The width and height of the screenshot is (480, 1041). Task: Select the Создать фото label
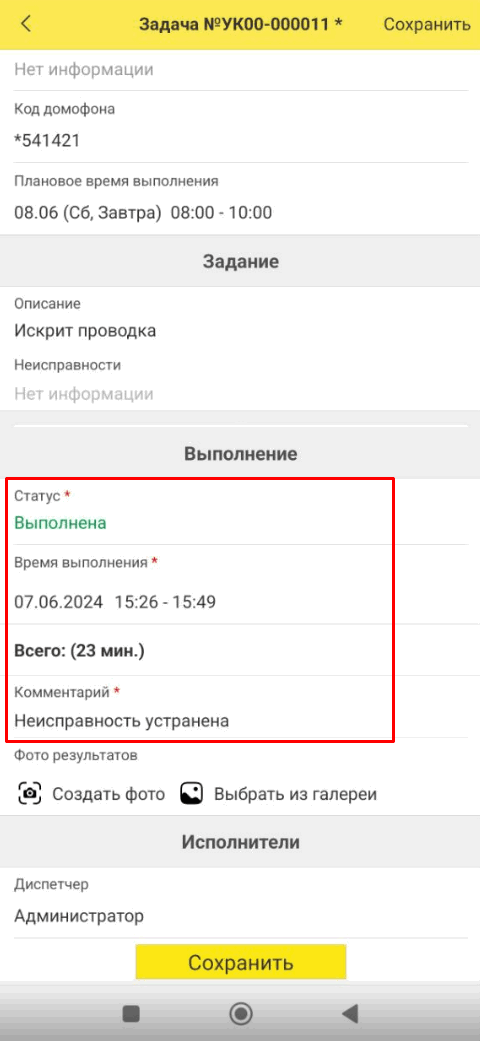coord(109,793)
